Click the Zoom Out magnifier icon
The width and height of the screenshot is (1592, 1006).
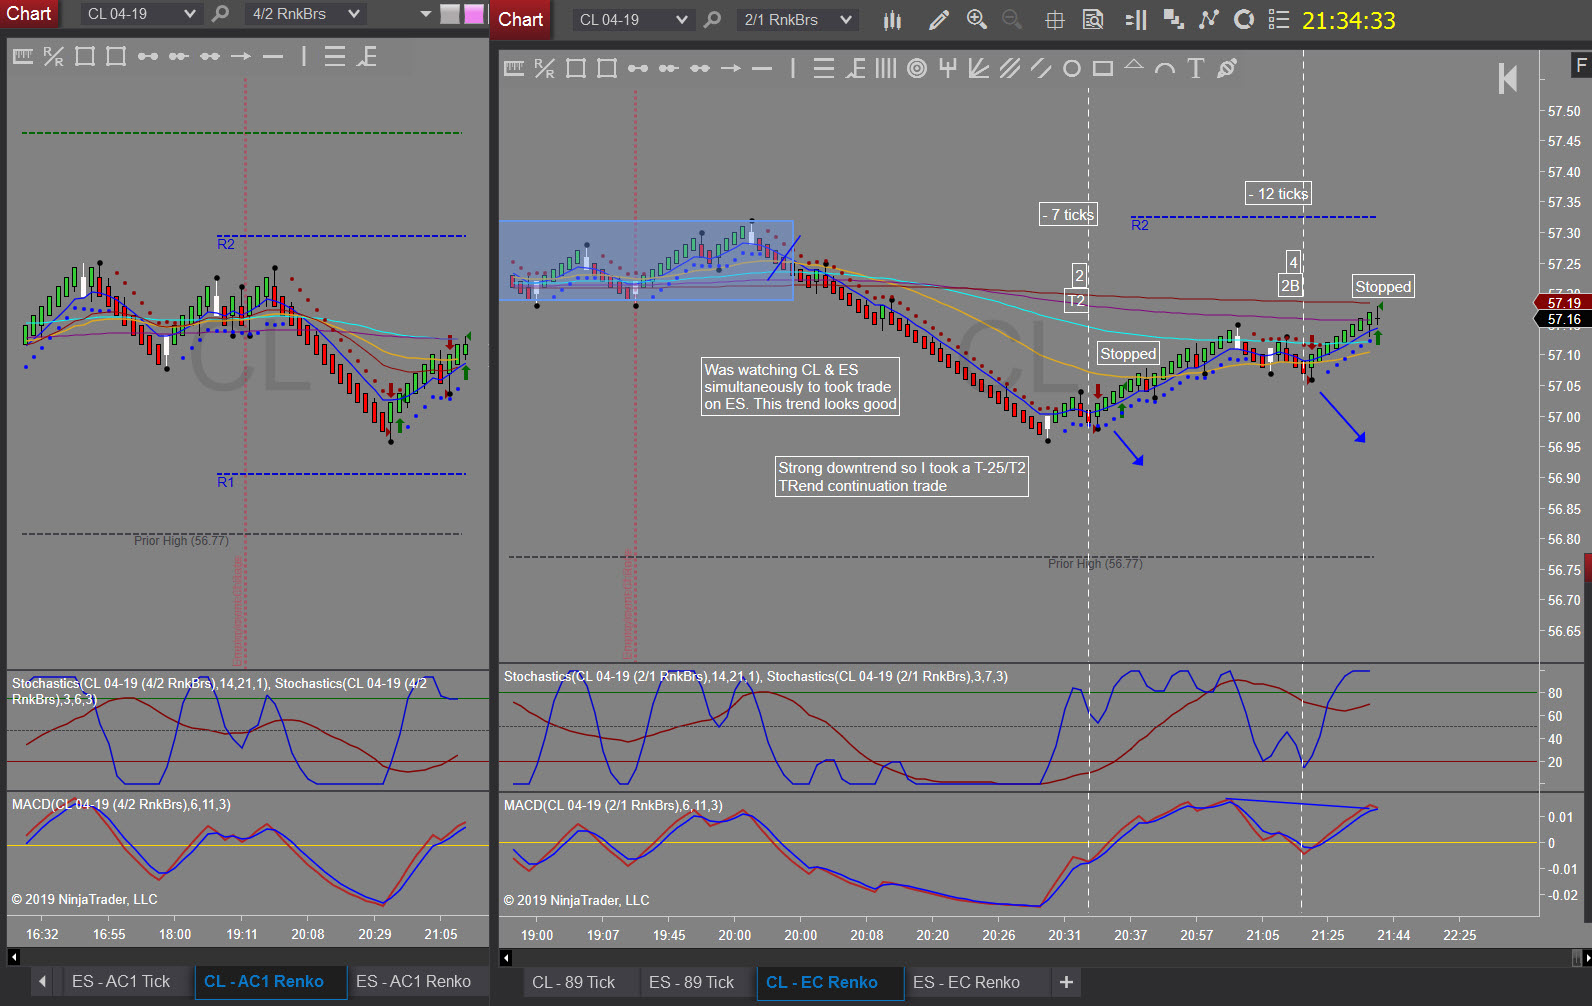click(x=1012, y=20)
